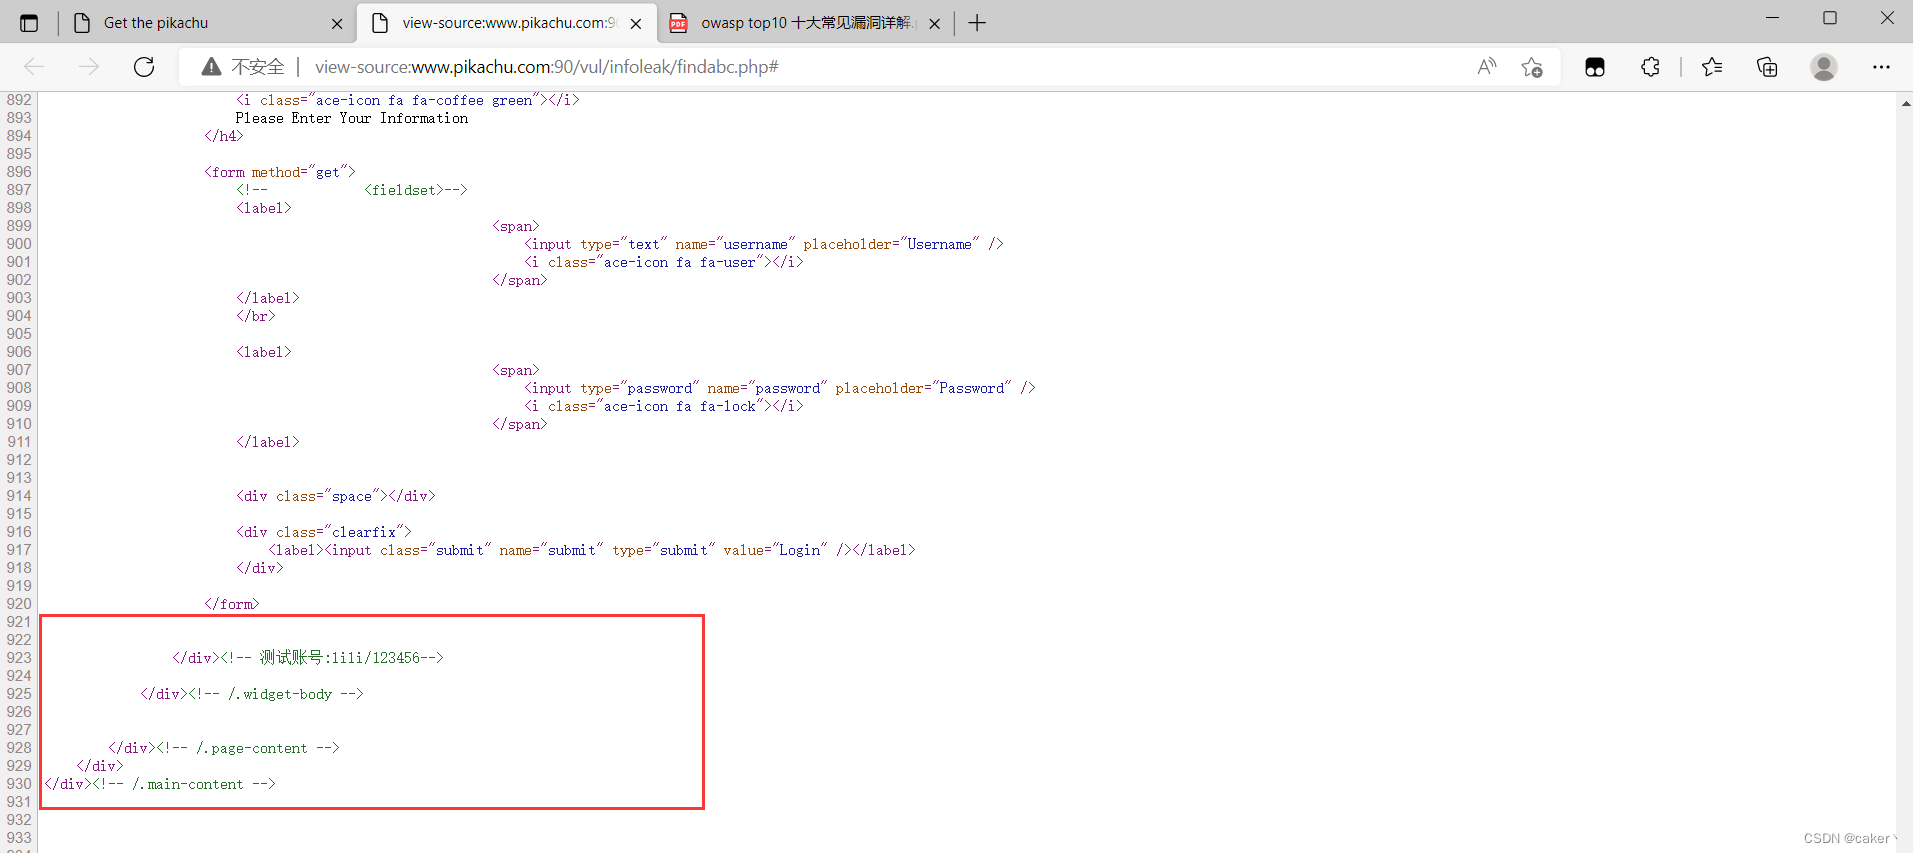Click the fa-coffee green icon line
1913x853 pixels.
pyautogui.click(x=408, y=100)
